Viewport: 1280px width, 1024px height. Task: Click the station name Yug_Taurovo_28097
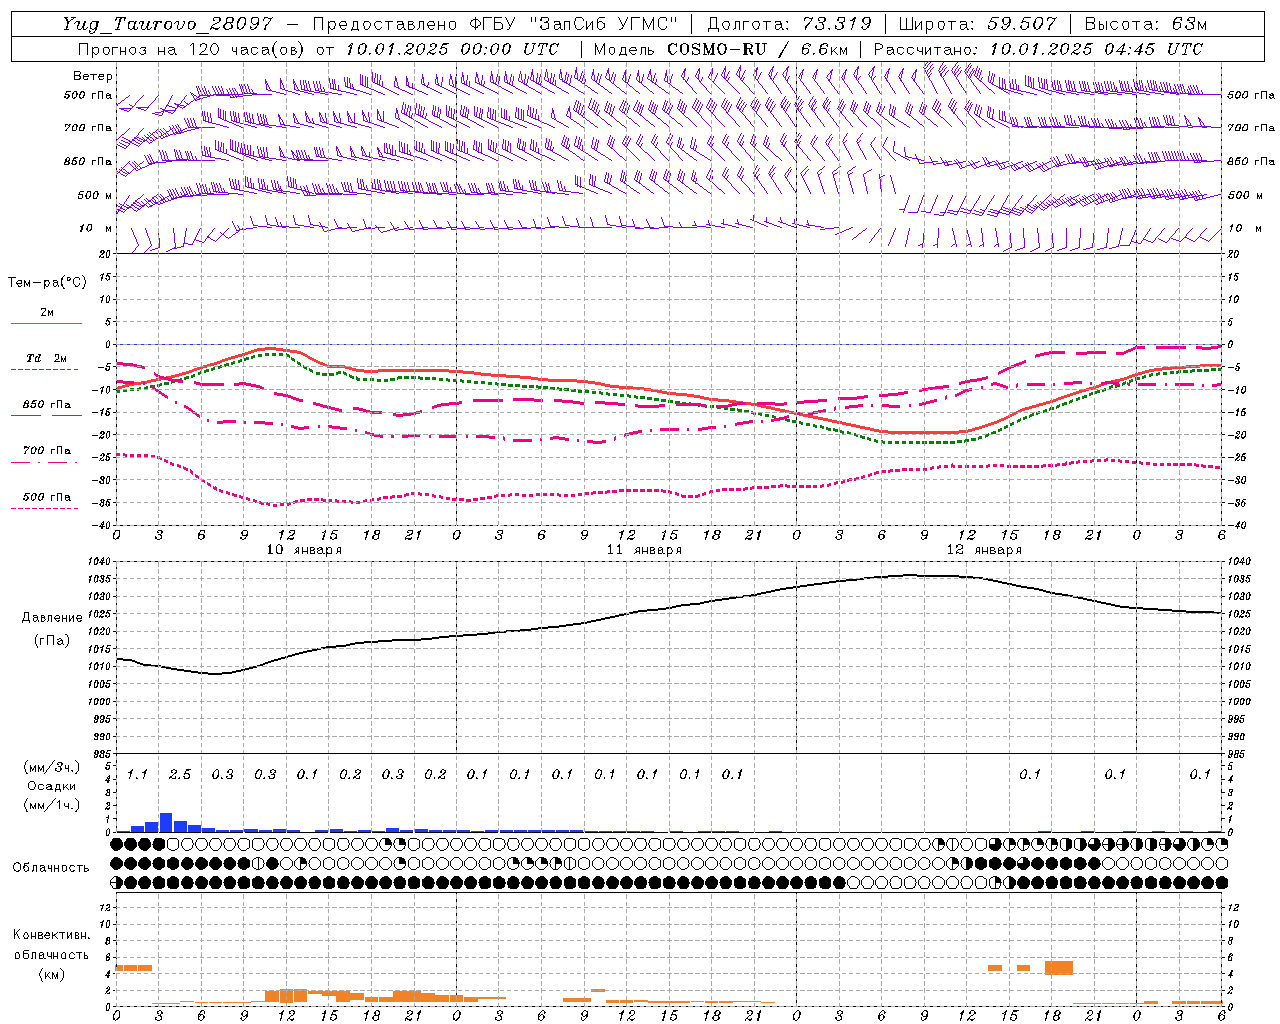(167, 24)
